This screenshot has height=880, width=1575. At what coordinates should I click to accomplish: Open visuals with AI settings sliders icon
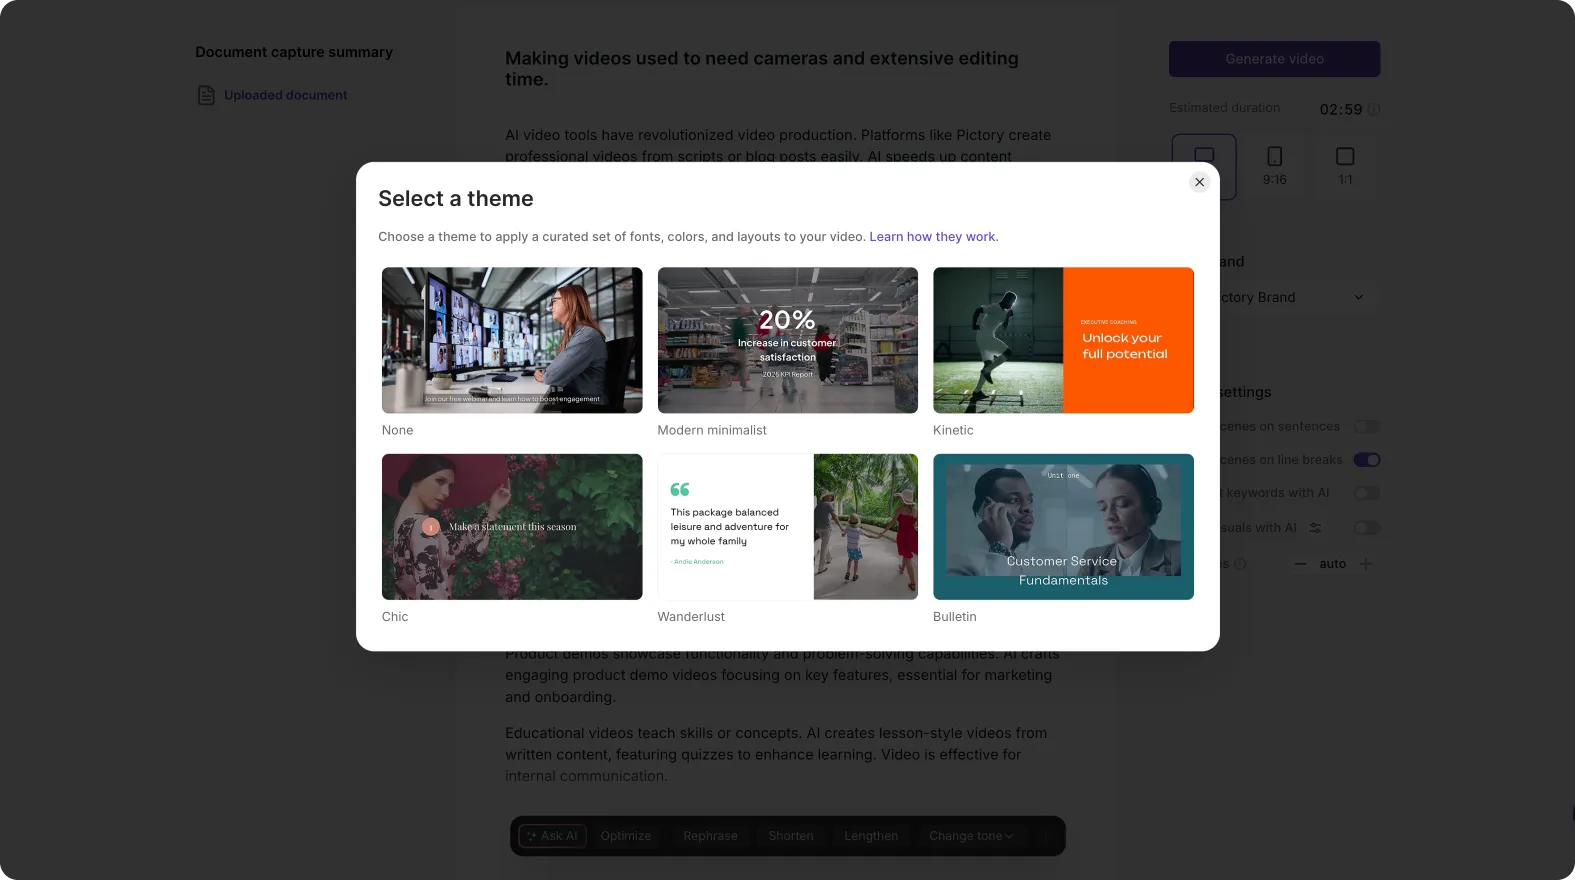click(1315, 528)
